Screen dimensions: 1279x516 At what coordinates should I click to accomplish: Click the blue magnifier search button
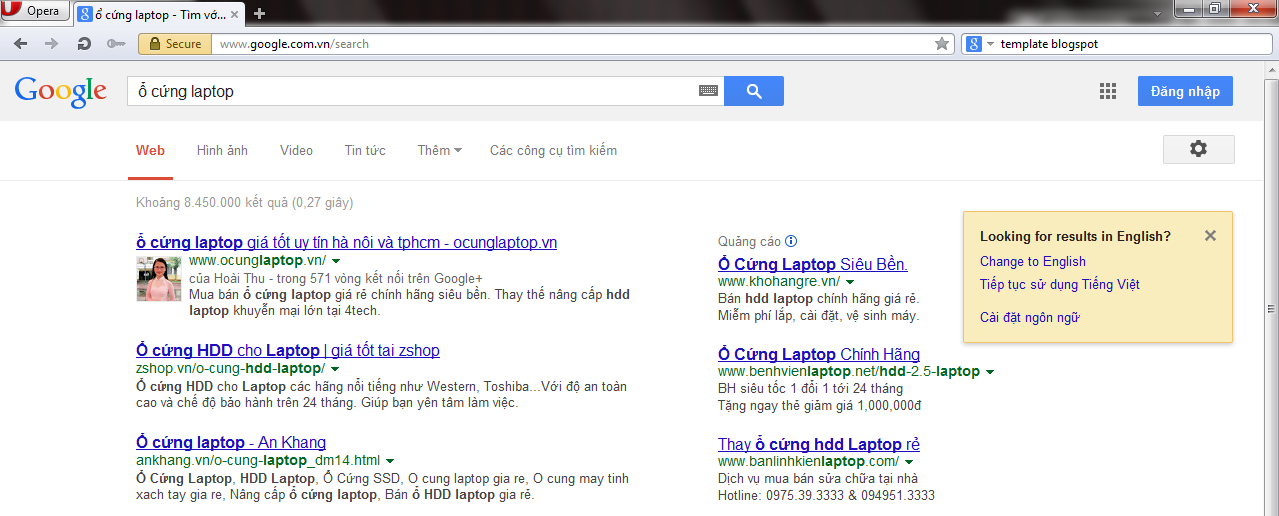coord(754,91)
